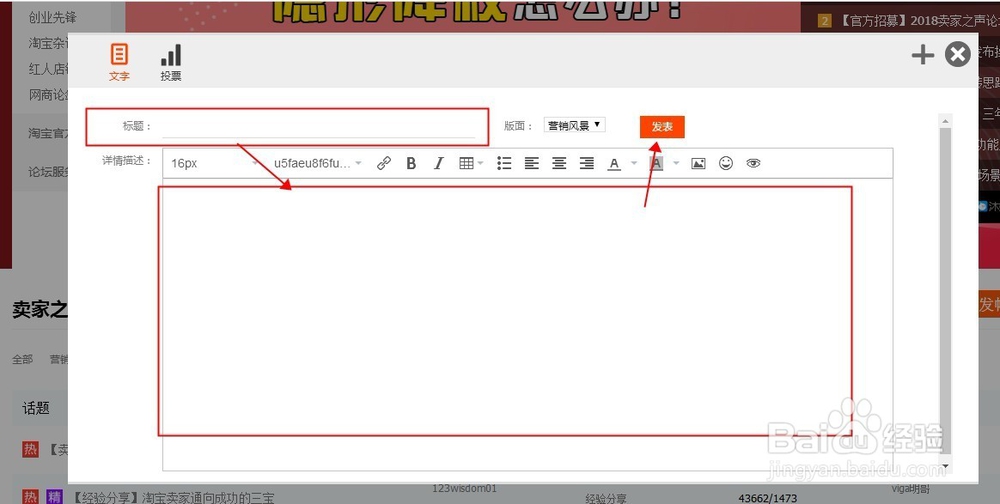1000x504 pixels.
Task: Click inside the detail description text area
Action: (527, 324)
